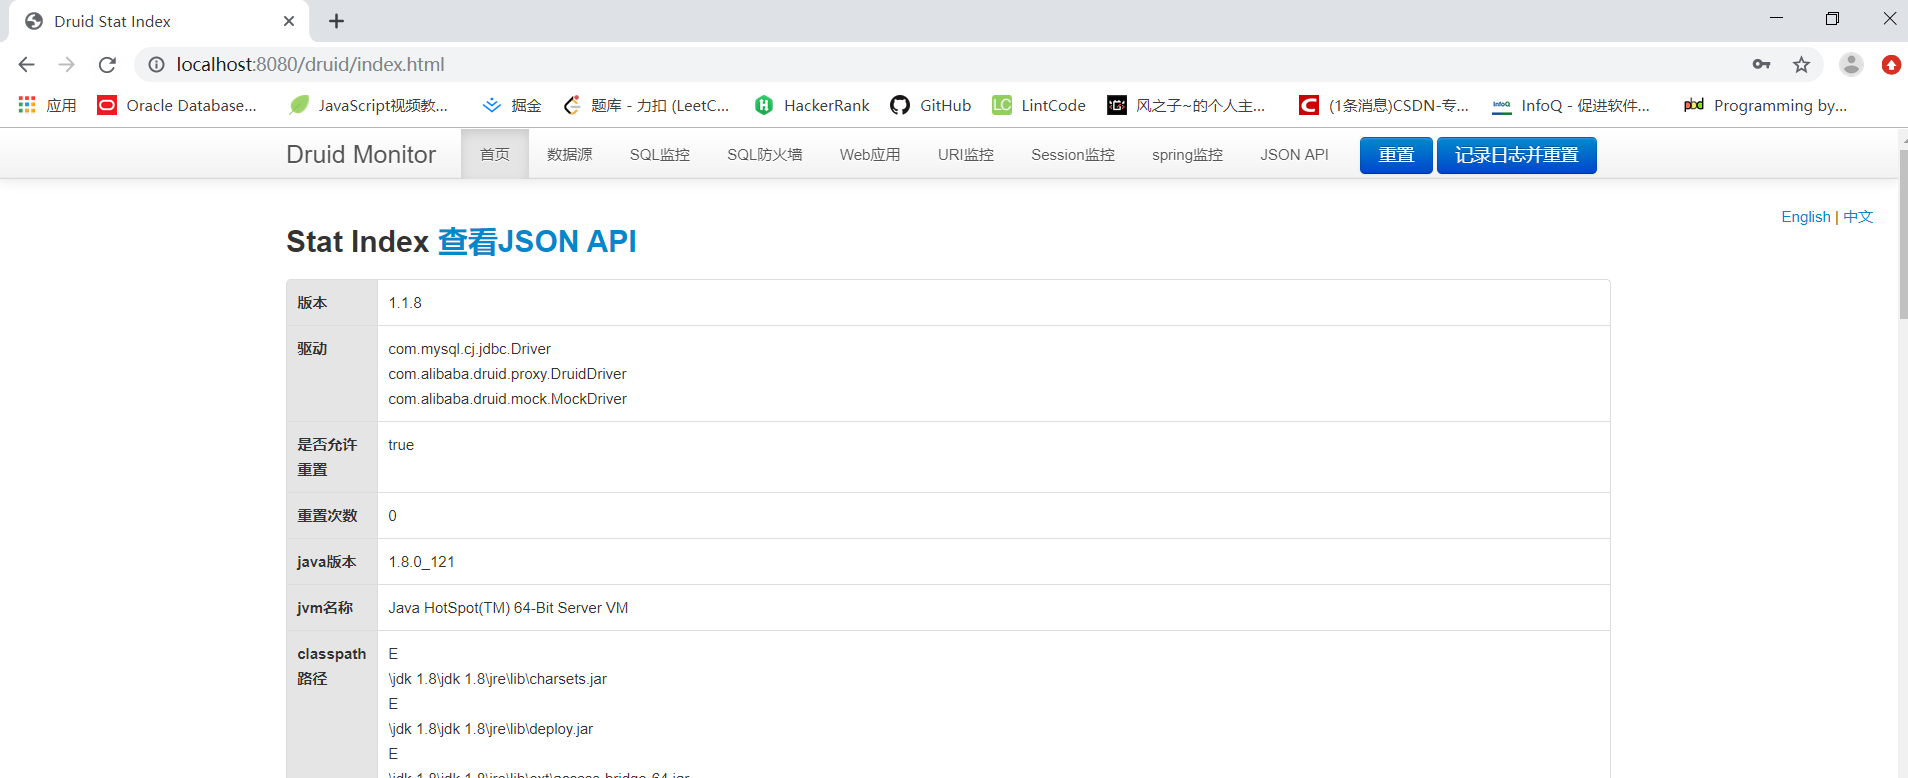Open site information icon in address bar
The height and width of the screenshot is (778, 1908).
point(156,64)
